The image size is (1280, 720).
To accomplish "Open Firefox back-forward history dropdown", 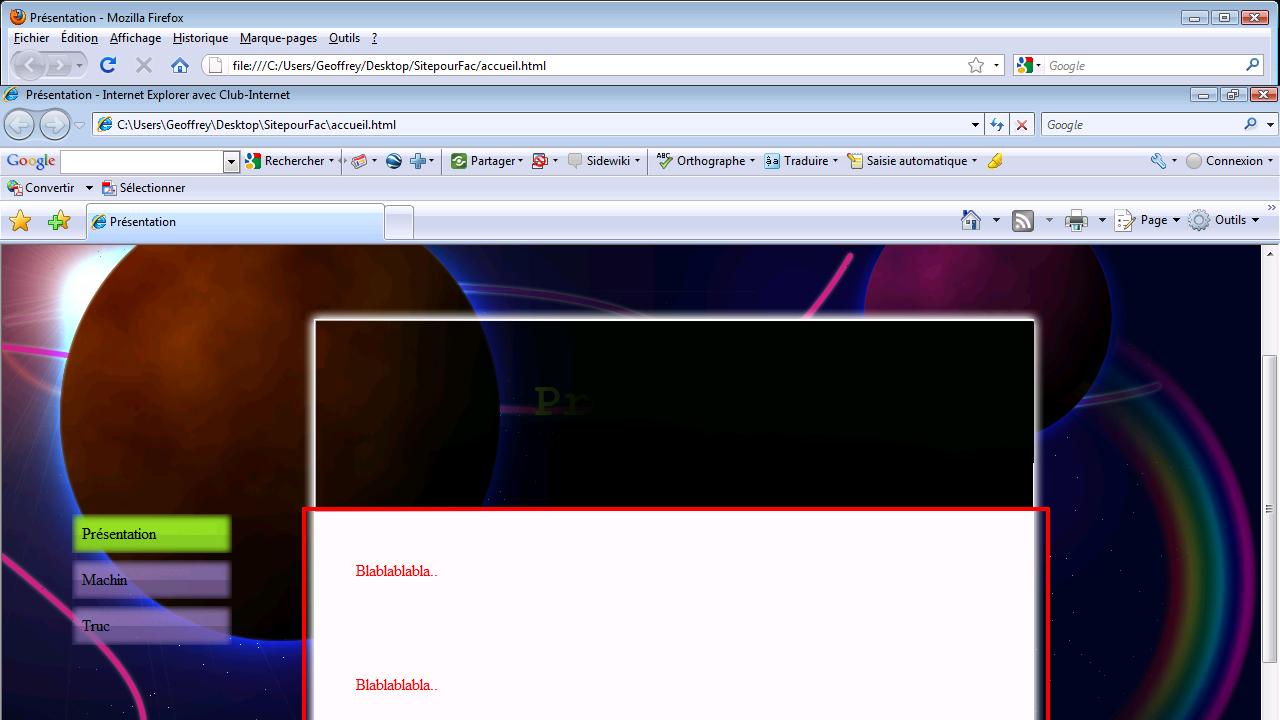I will (x=79, y=65).
